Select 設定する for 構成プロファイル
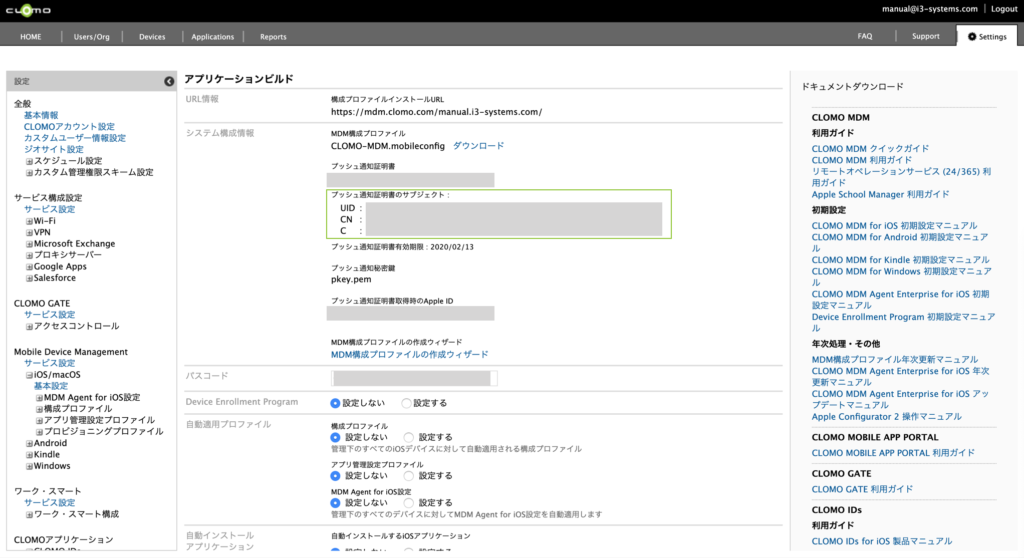Image resolution: width=1024 pixels, height=558 pixels. [x=409, y=438]
